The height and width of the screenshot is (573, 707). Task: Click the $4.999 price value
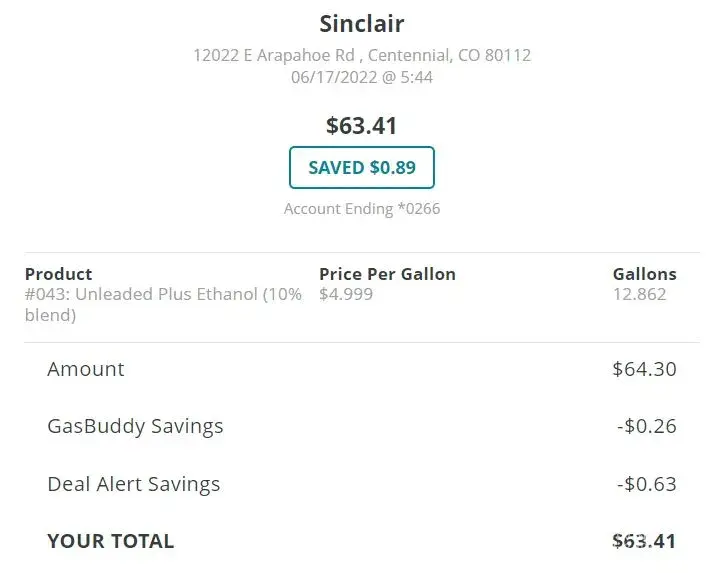[x=342, y=294]
